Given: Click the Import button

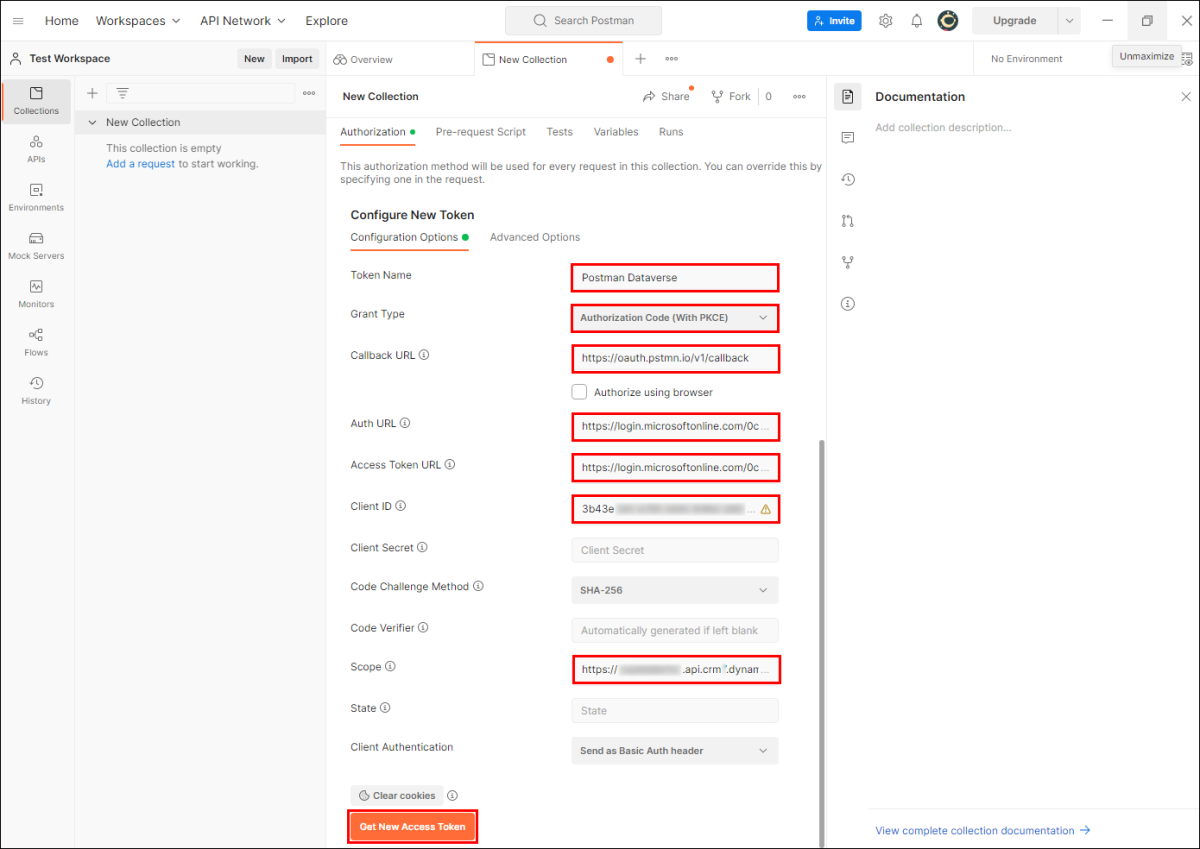Looking at the screenshot, I should (297, 59).
